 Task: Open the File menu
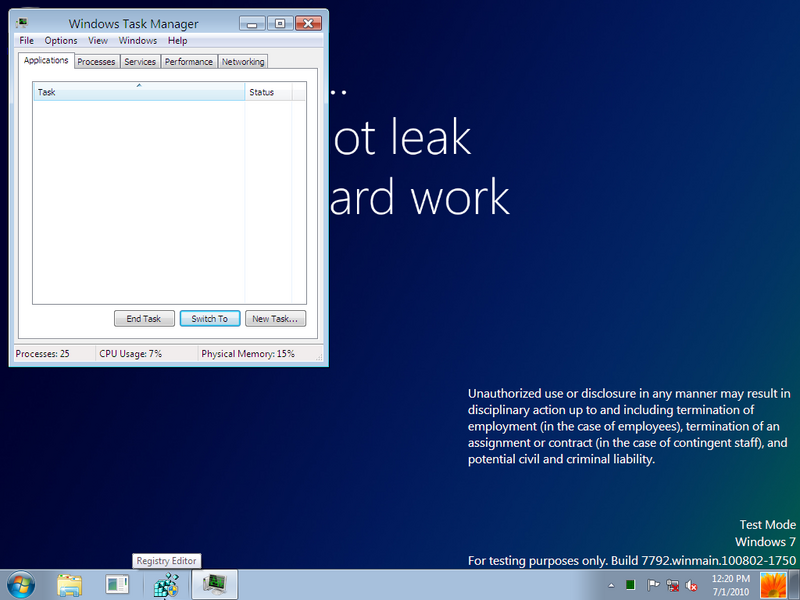coord(27,40)
